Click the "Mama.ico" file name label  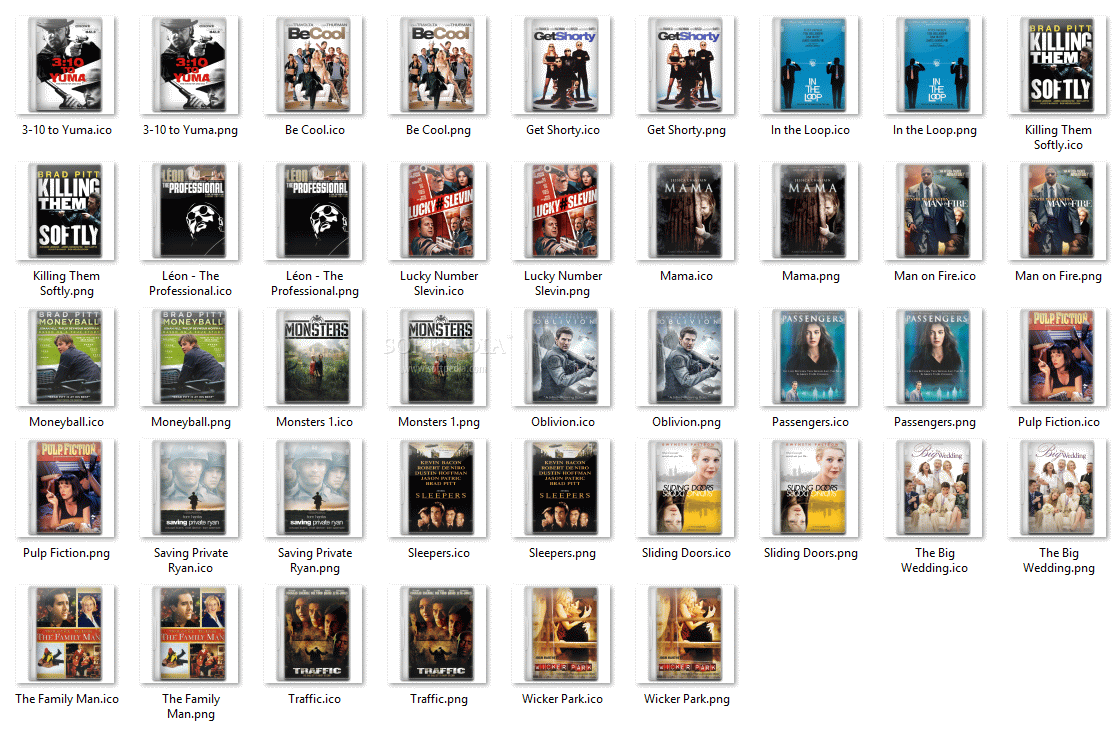point(686,276)
